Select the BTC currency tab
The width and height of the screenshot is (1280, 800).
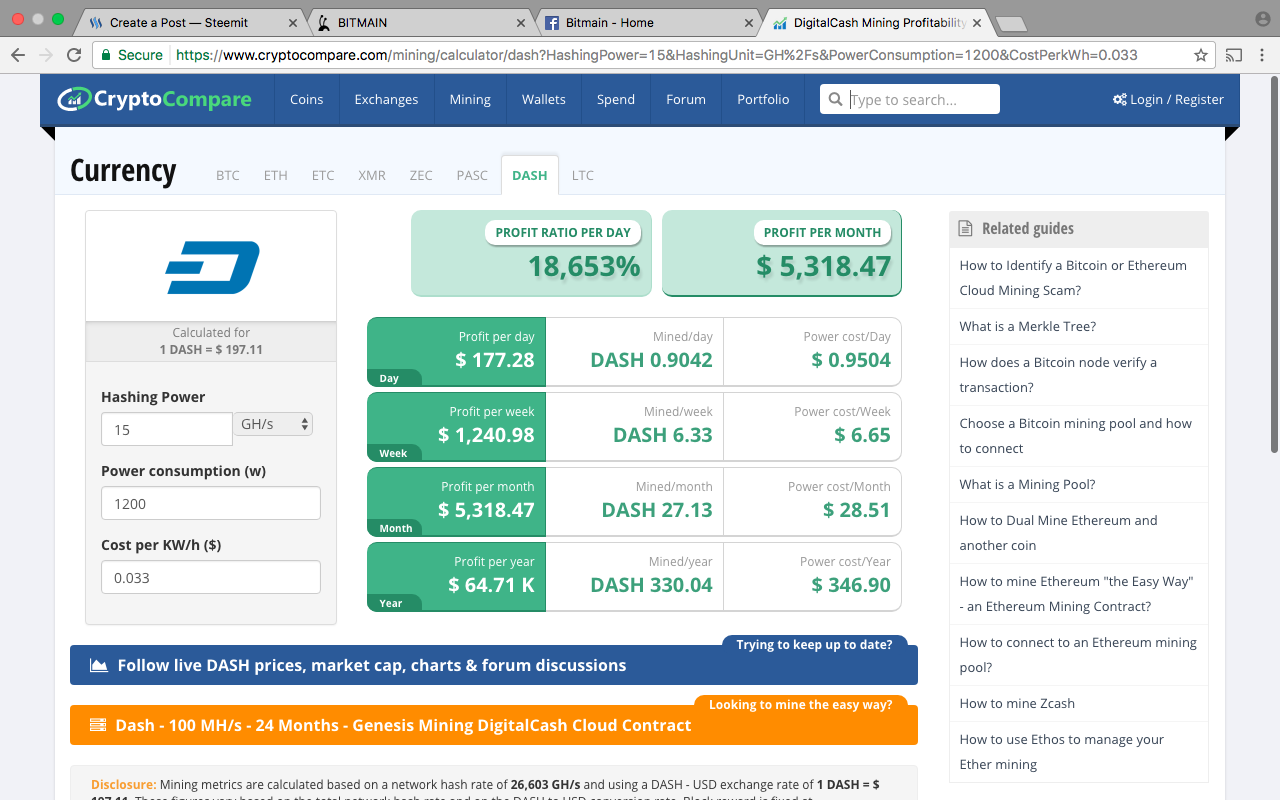pos(228,175)
